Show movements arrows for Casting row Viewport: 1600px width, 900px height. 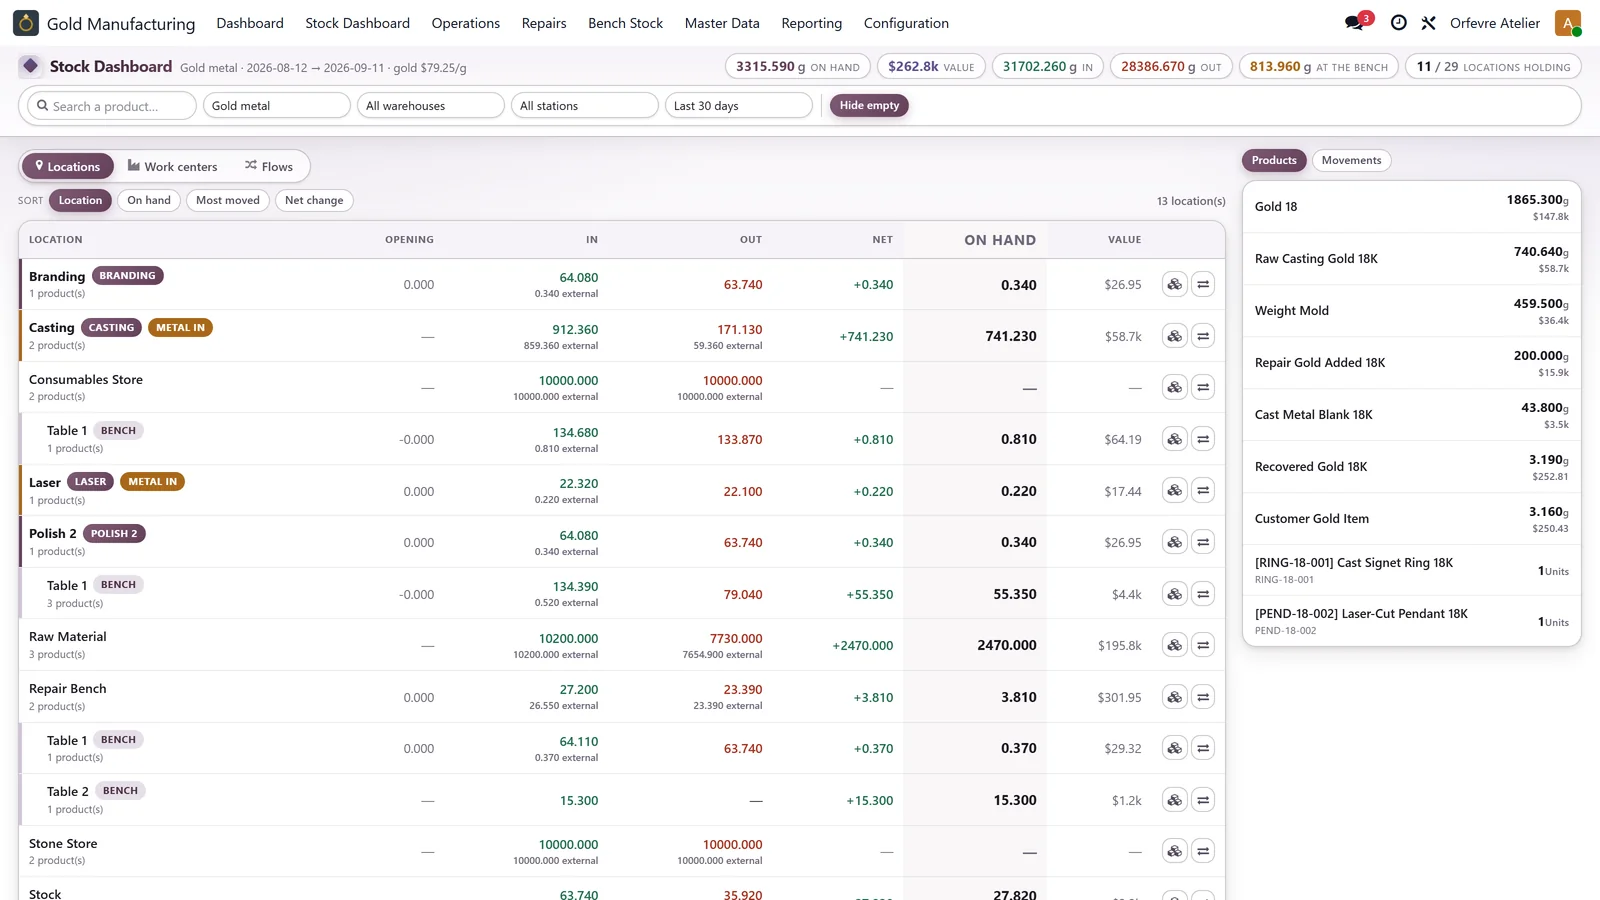click(x=1204, y=336)
